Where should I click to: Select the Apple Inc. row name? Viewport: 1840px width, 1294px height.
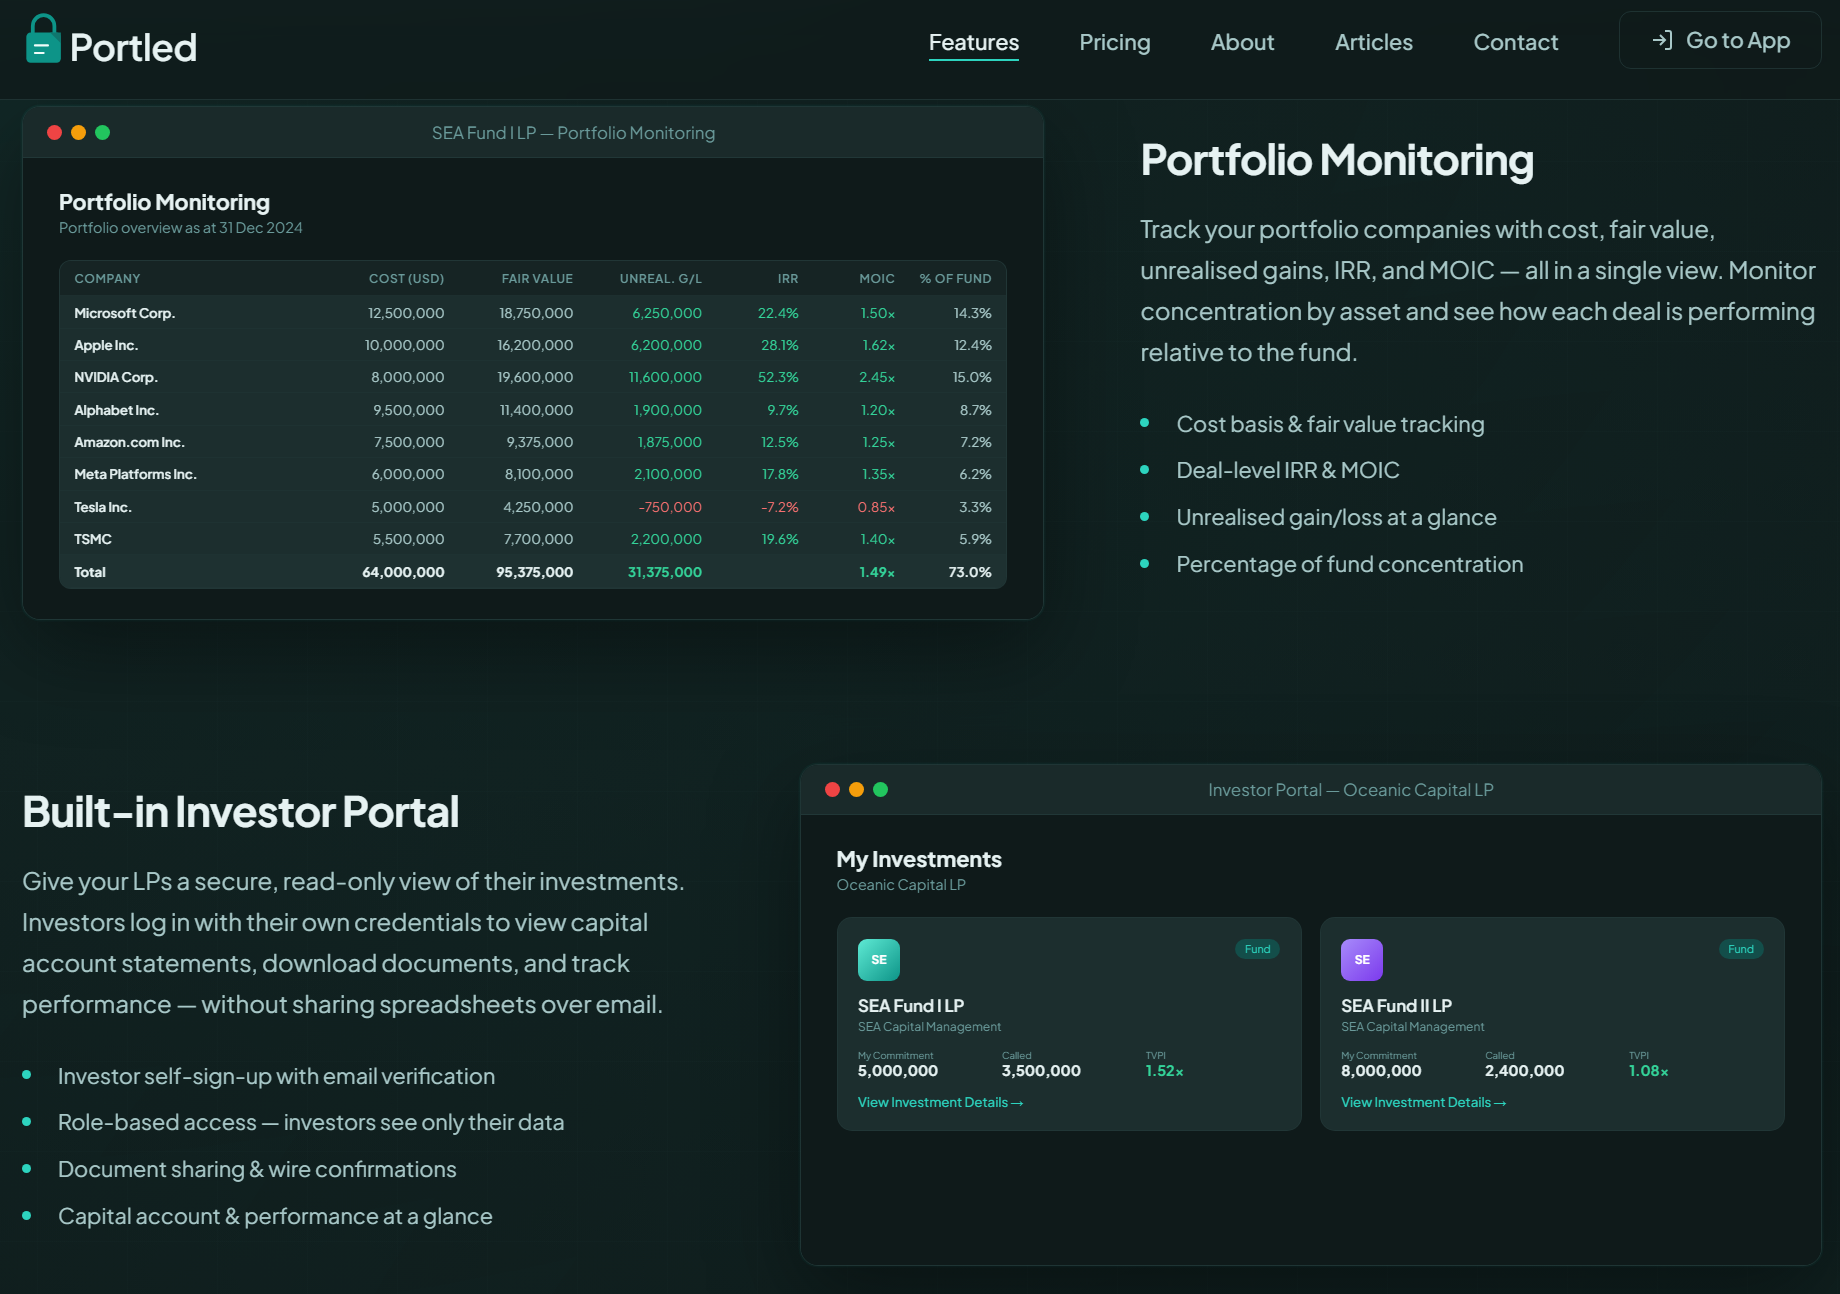coord(106,345)
